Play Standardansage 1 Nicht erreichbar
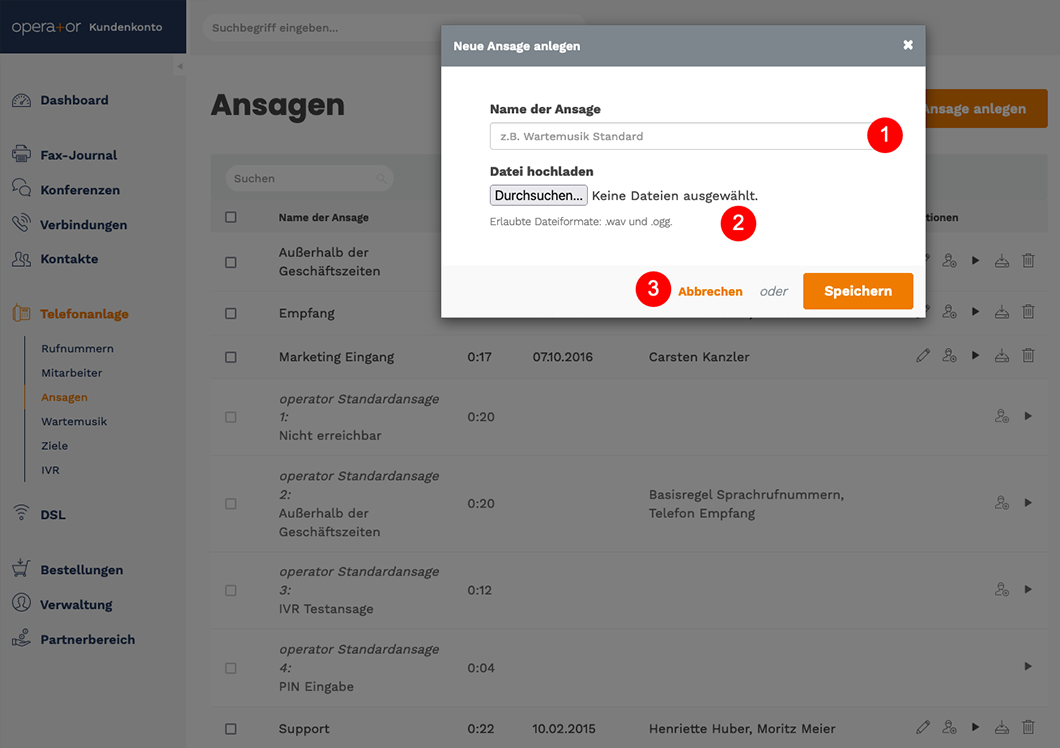Image resolution: width=1060 pixels, height=748 pixels. pos(1028,416)
